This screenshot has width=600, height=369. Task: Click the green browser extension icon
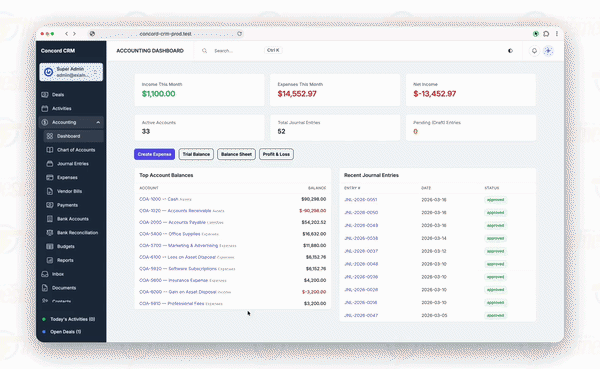(536, 34)
